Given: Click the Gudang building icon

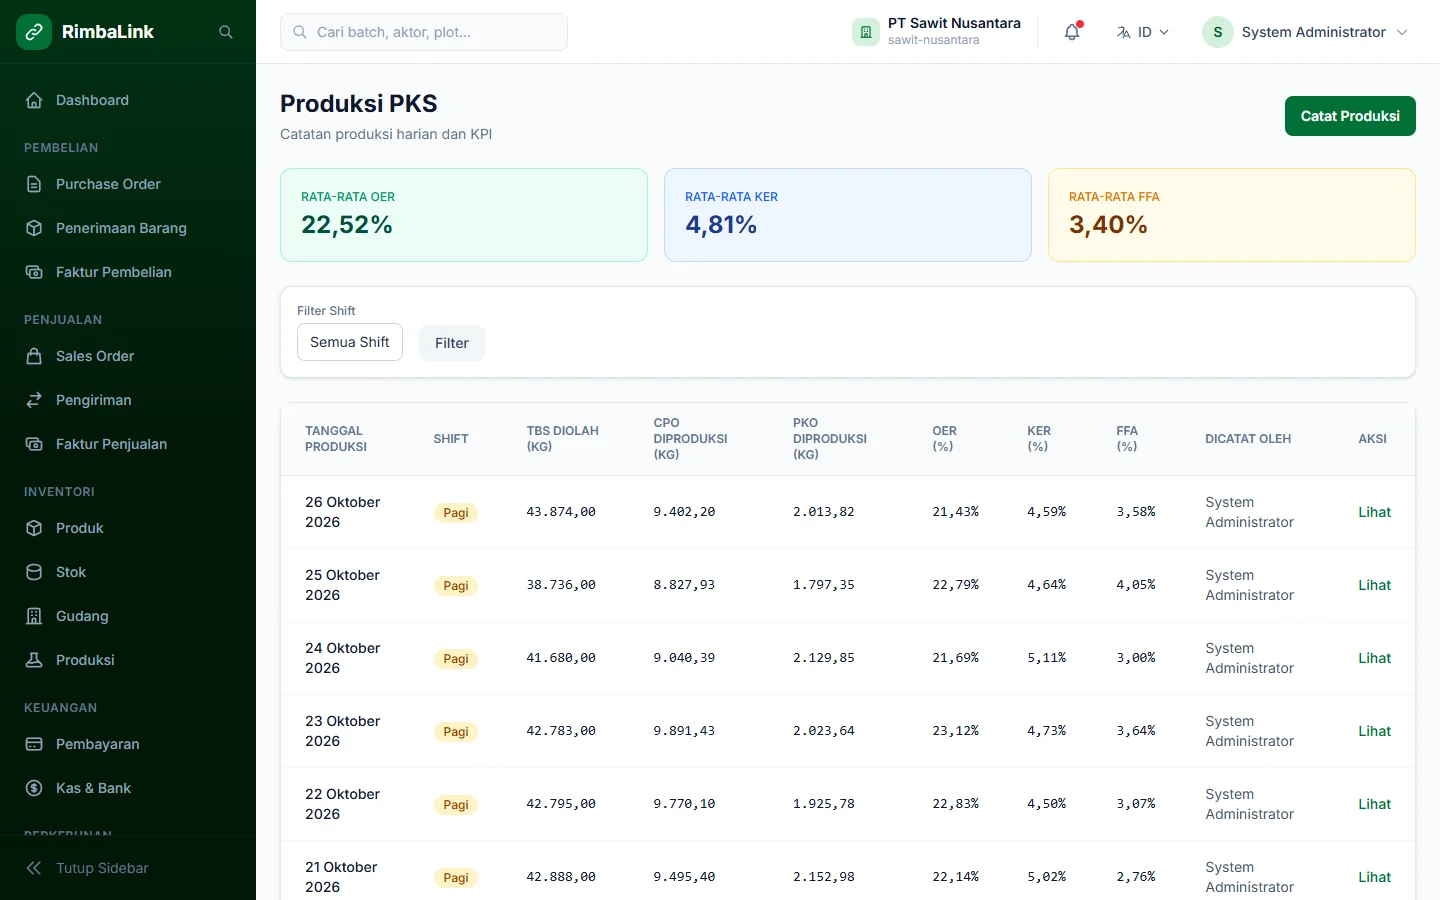Looking at the screenshot, I should (x=34, y=616).
